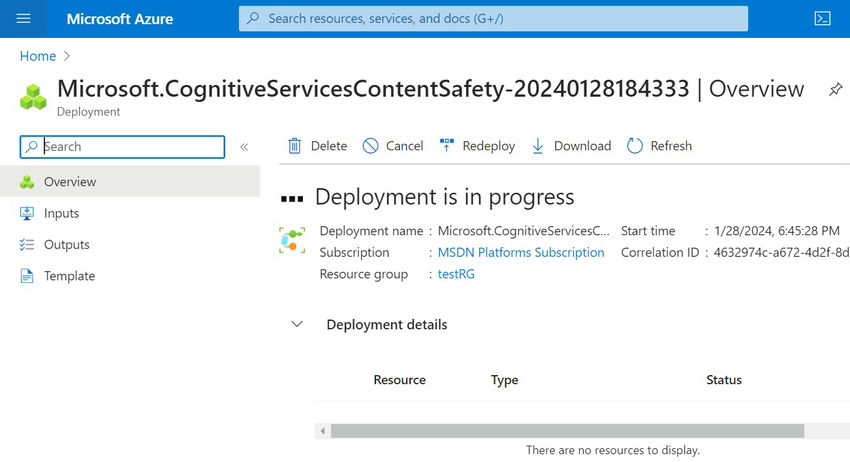Open MSDN Platforms Subscription link
Image resolution: width=850 pixels, height=462 pixels.
click(521, 253)
